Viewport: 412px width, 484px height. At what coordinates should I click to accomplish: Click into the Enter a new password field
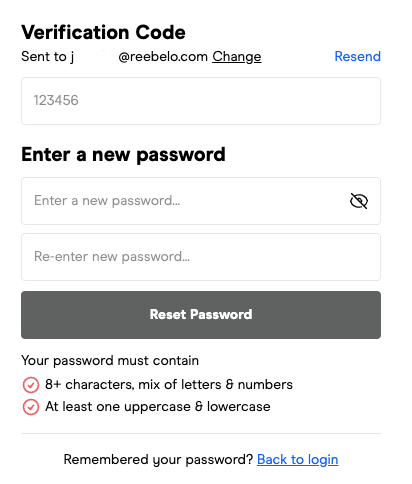(x=201, y=201)
